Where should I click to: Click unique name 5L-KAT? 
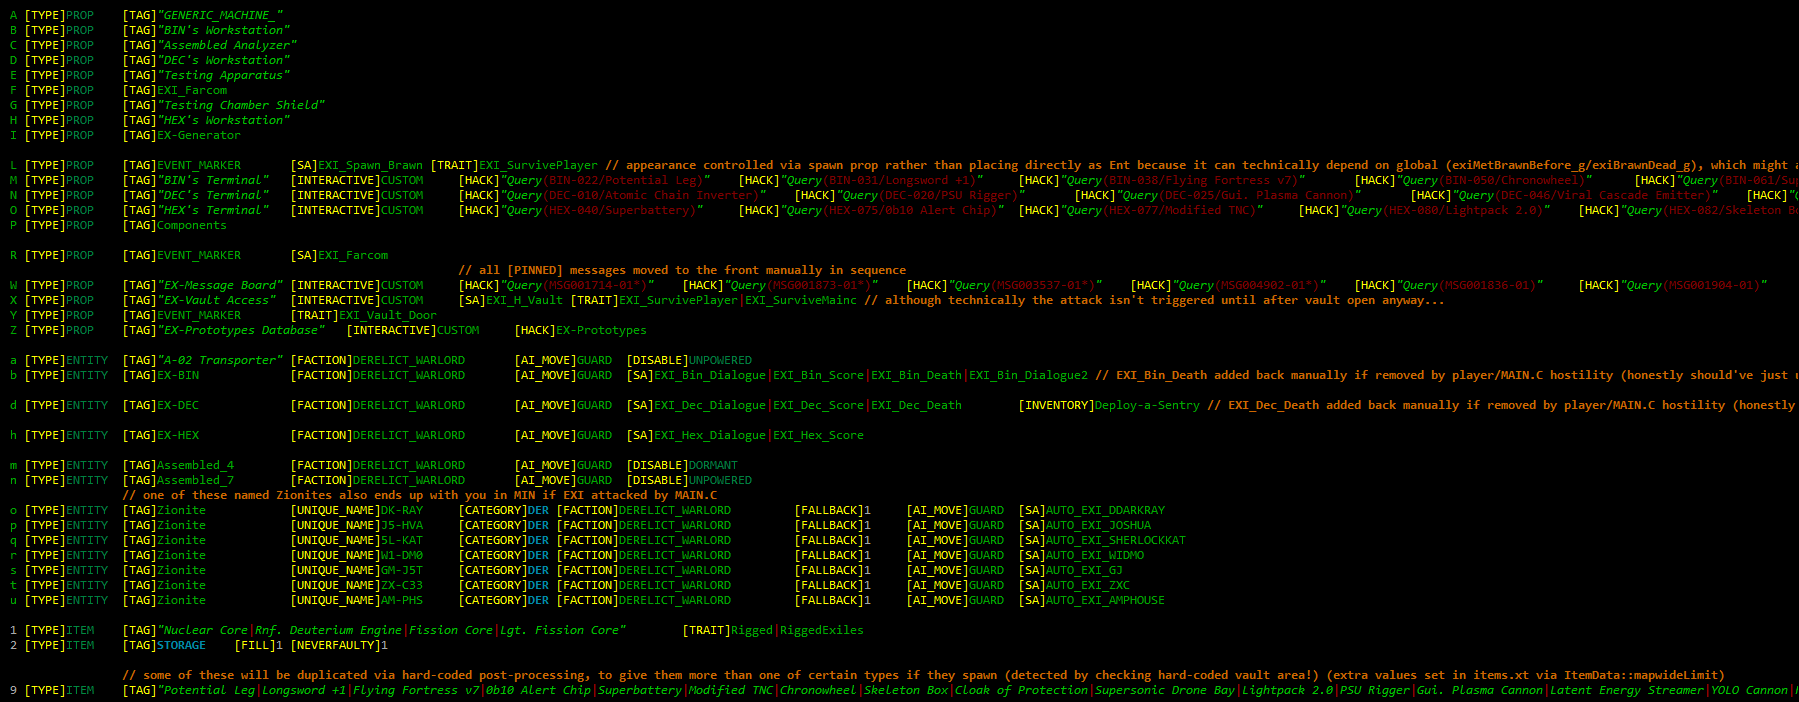coord(402,540)
